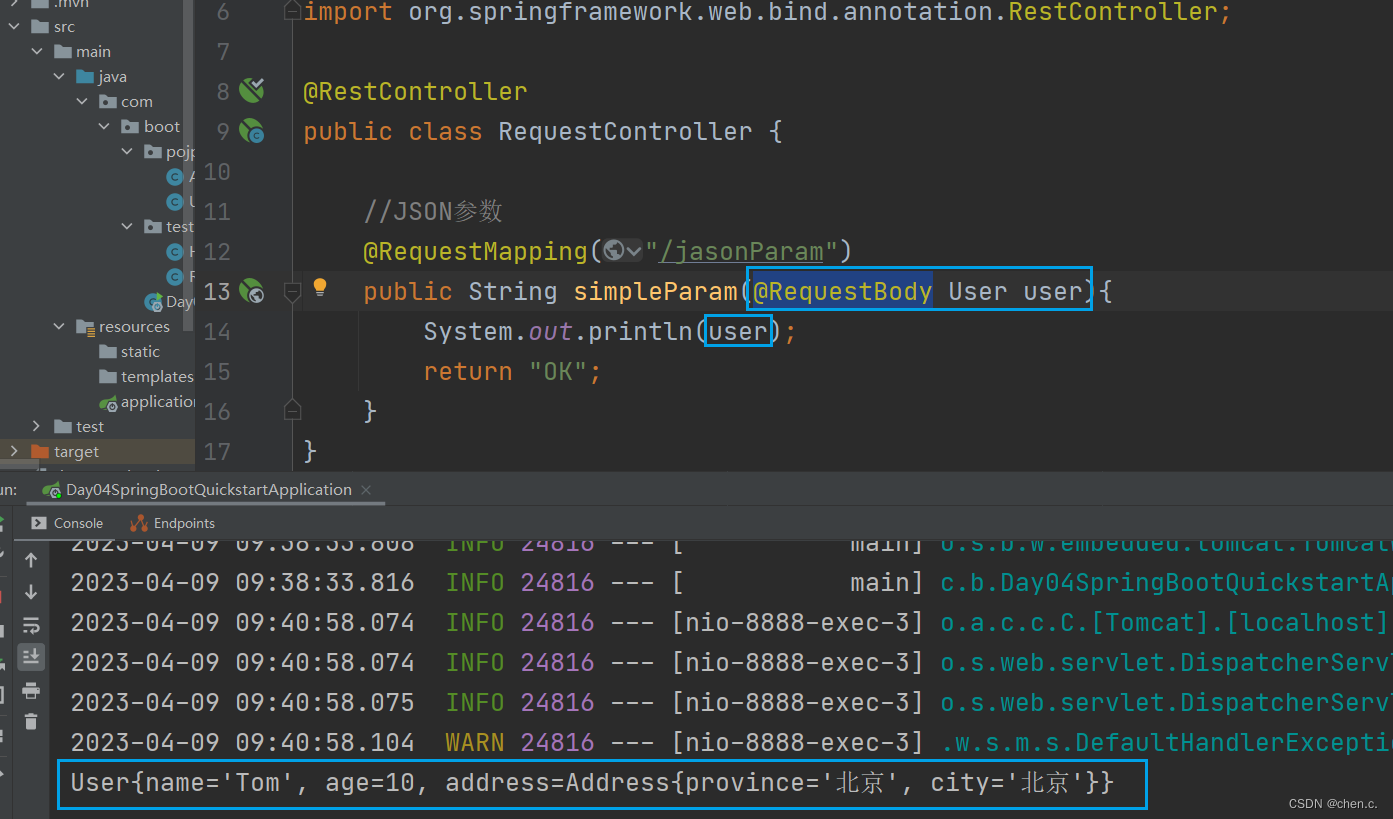Screen dimensions: 1393x819
Task: Toggle soft-wrap in the console toolbar
Action: pyautogui.click(x=31, y=625)
